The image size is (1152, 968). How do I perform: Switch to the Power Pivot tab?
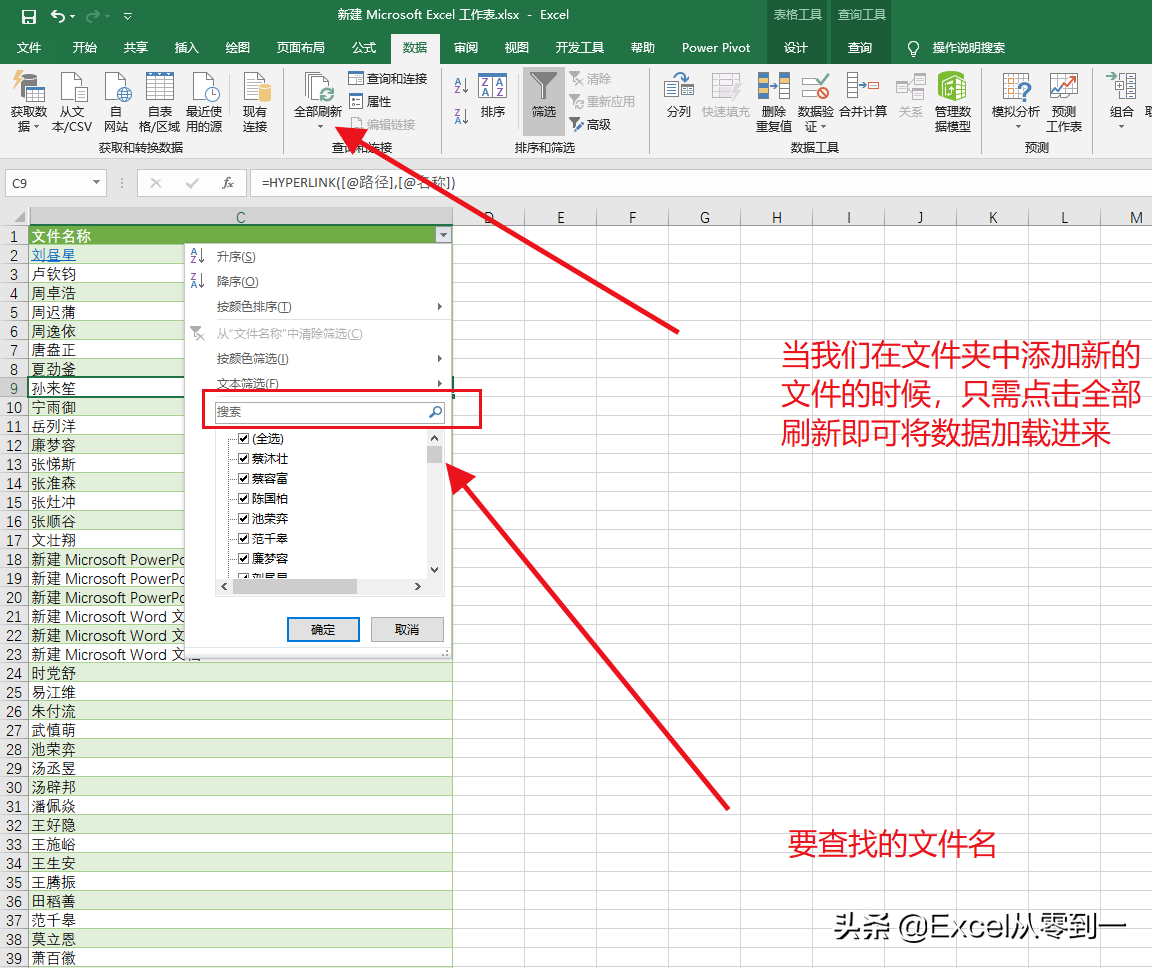716,48
